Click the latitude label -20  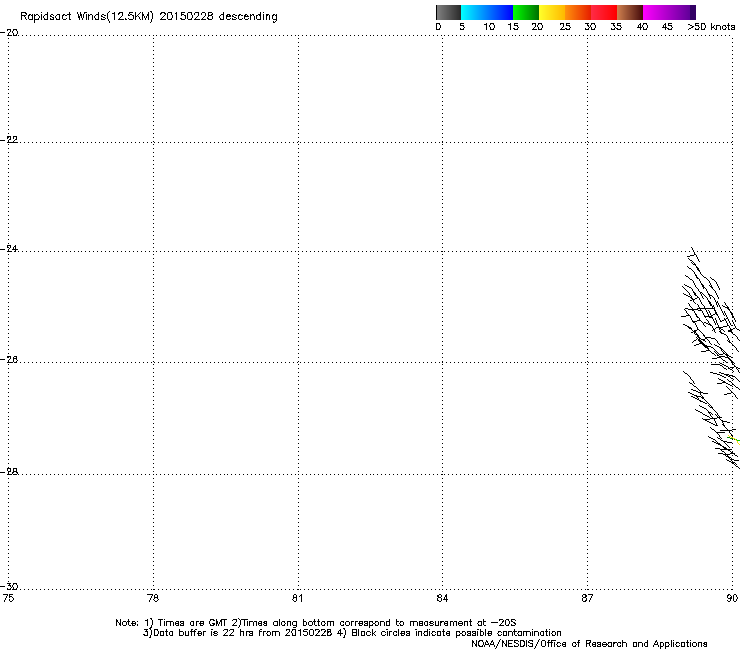pos(9,33)
